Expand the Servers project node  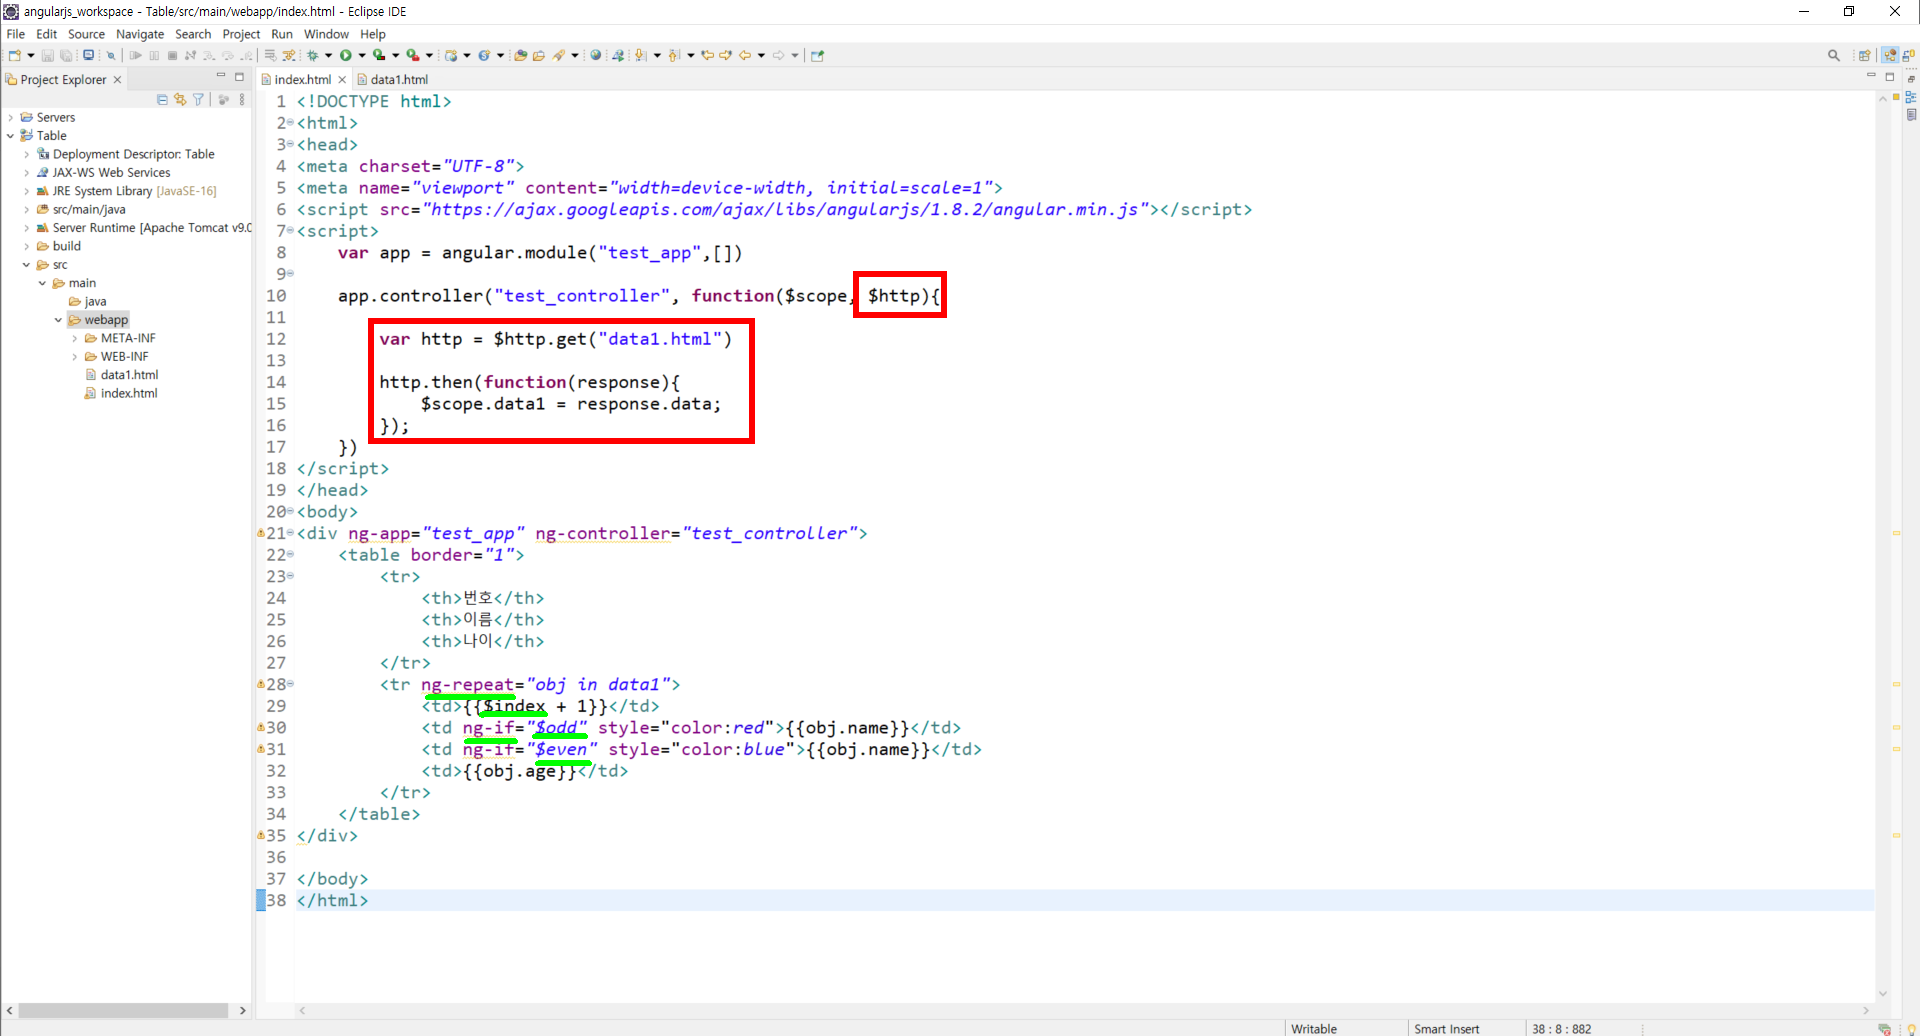pos(10,117)
